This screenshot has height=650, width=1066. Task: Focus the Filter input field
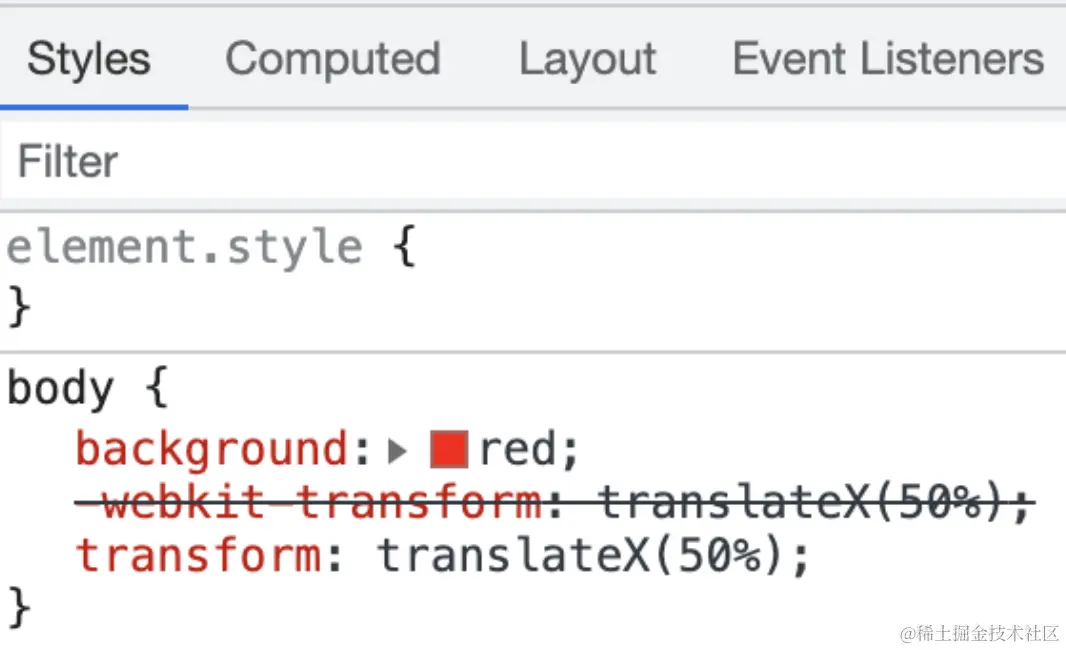pos(533,161)
